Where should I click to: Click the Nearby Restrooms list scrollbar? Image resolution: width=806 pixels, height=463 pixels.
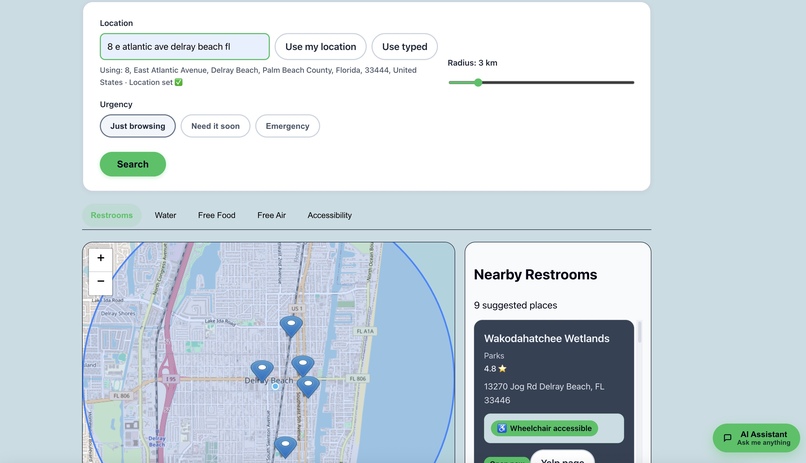[639, 332]
